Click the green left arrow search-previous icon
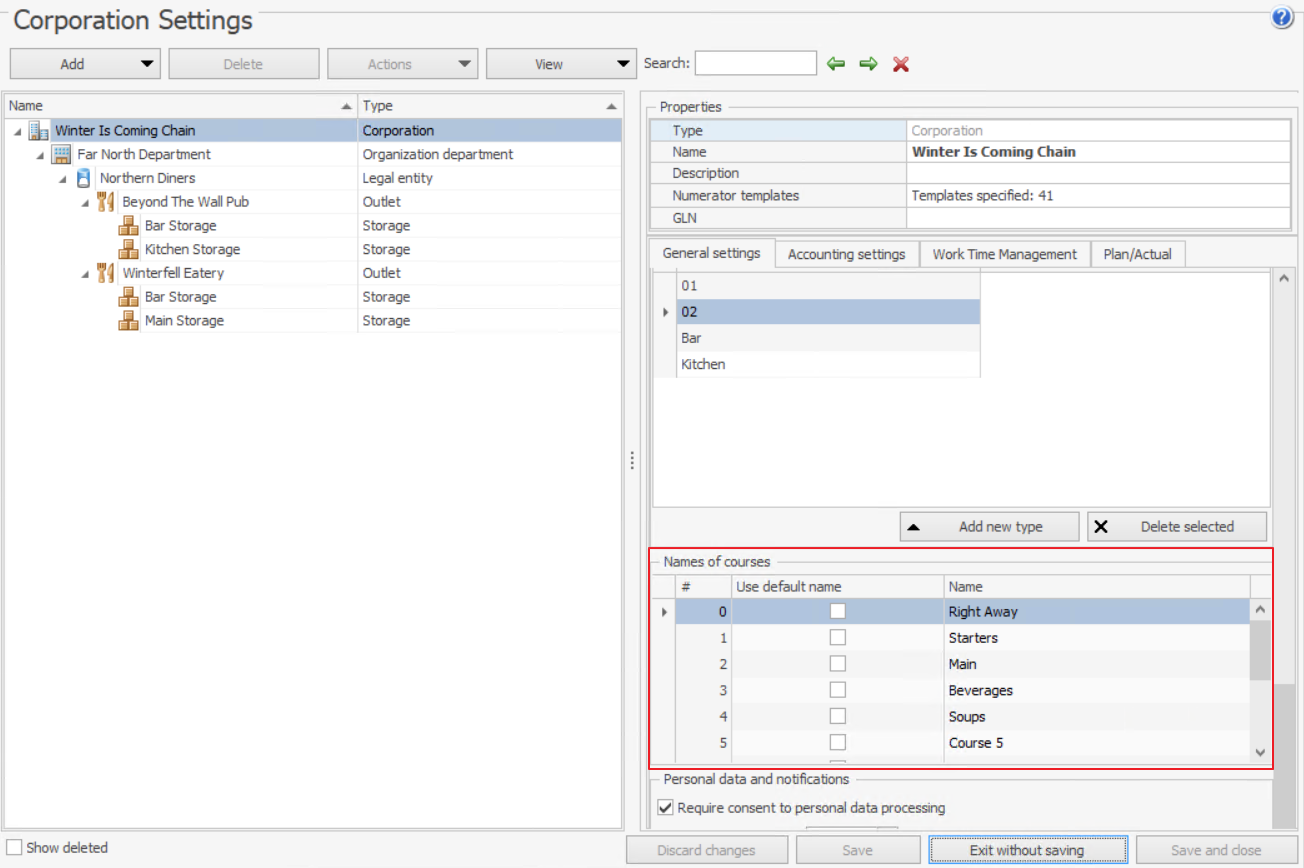1304x868 pixels. pos(836,64)
